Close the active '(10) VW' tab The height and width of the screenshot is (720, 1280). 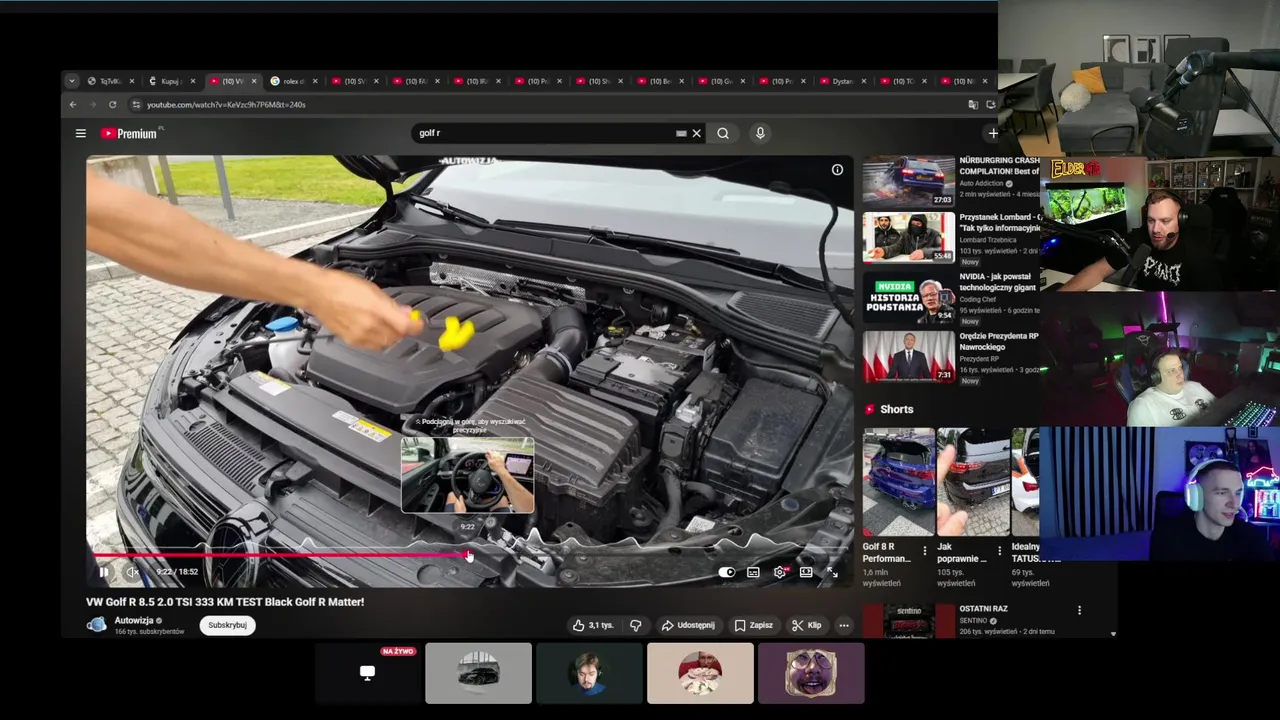point(254,81)
